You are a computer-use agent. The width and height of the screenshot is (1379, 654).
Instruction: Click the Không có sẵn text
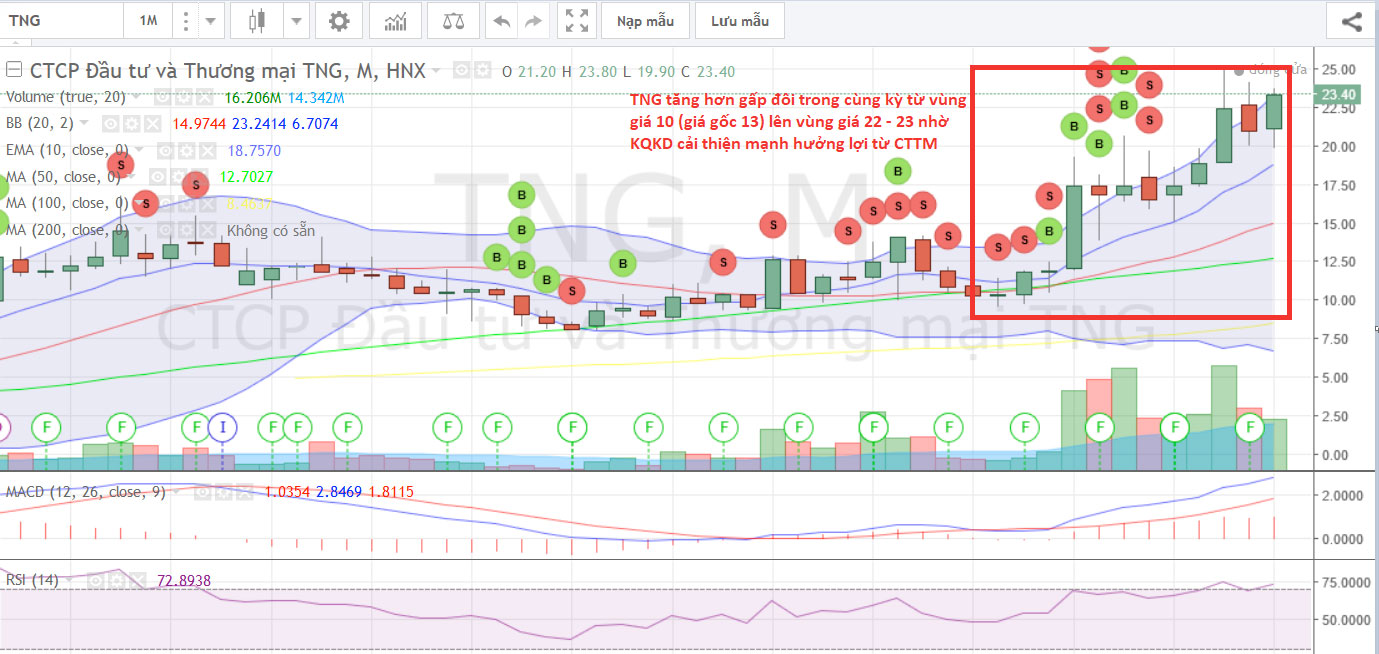pos(271,231)
